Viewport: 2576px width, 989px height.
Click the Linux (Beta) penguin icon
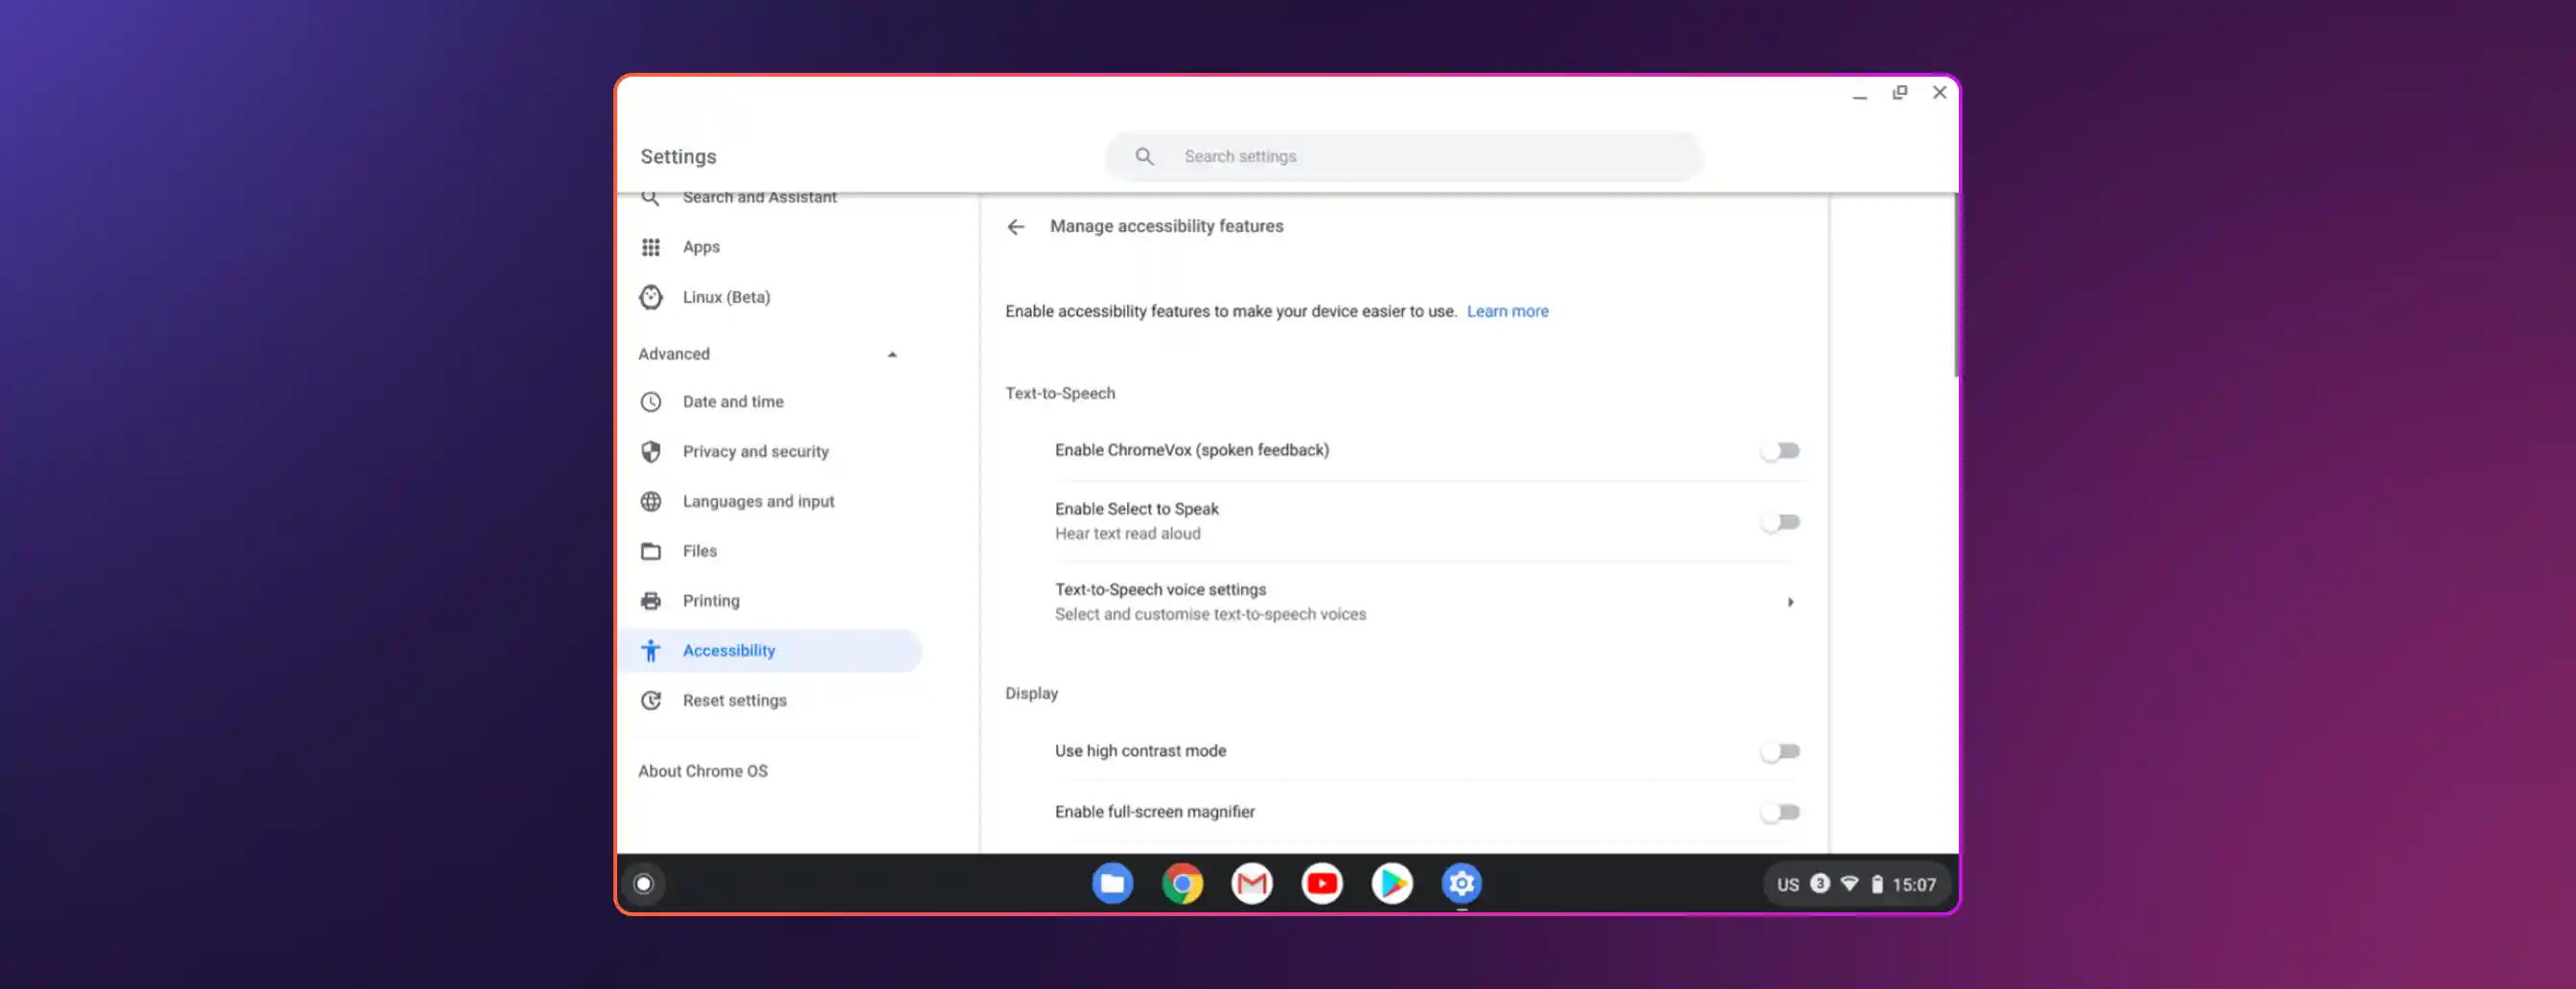[x=650, y=297]
